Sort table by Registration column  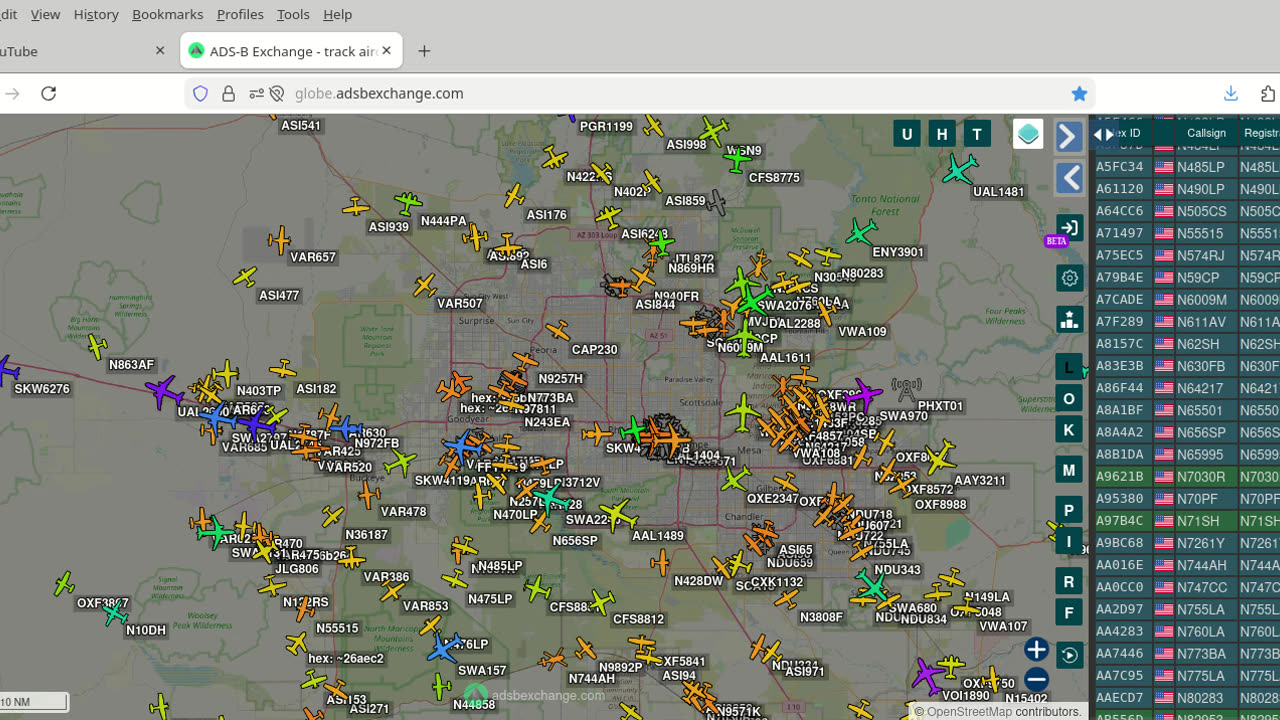click(1261, 133)
